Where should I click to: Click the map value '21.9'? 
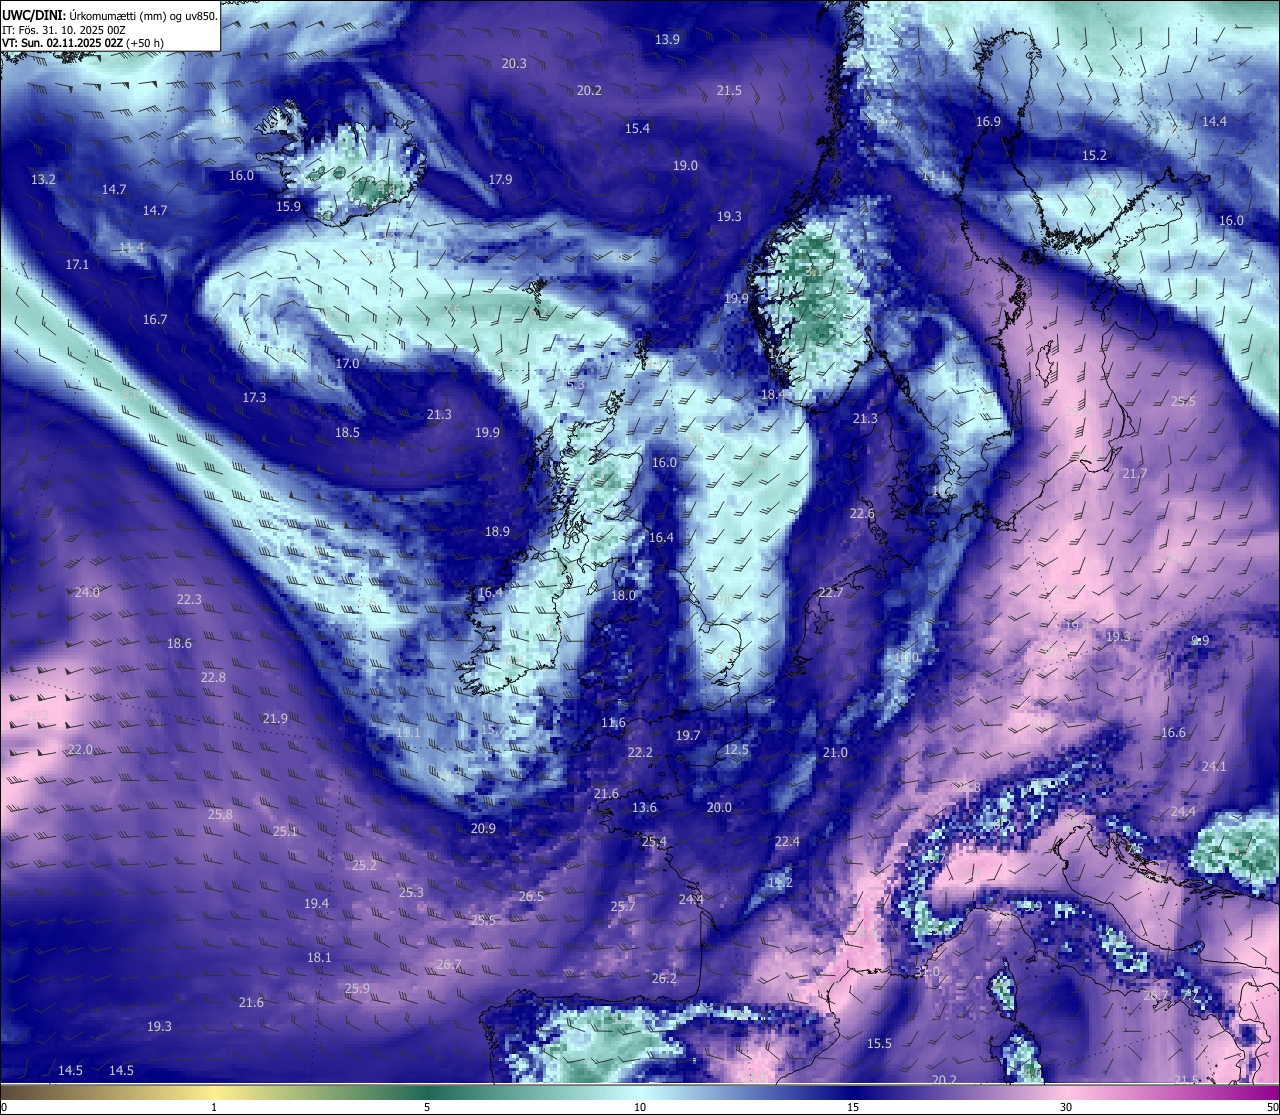pyautogui.click(x=275, y=718)
